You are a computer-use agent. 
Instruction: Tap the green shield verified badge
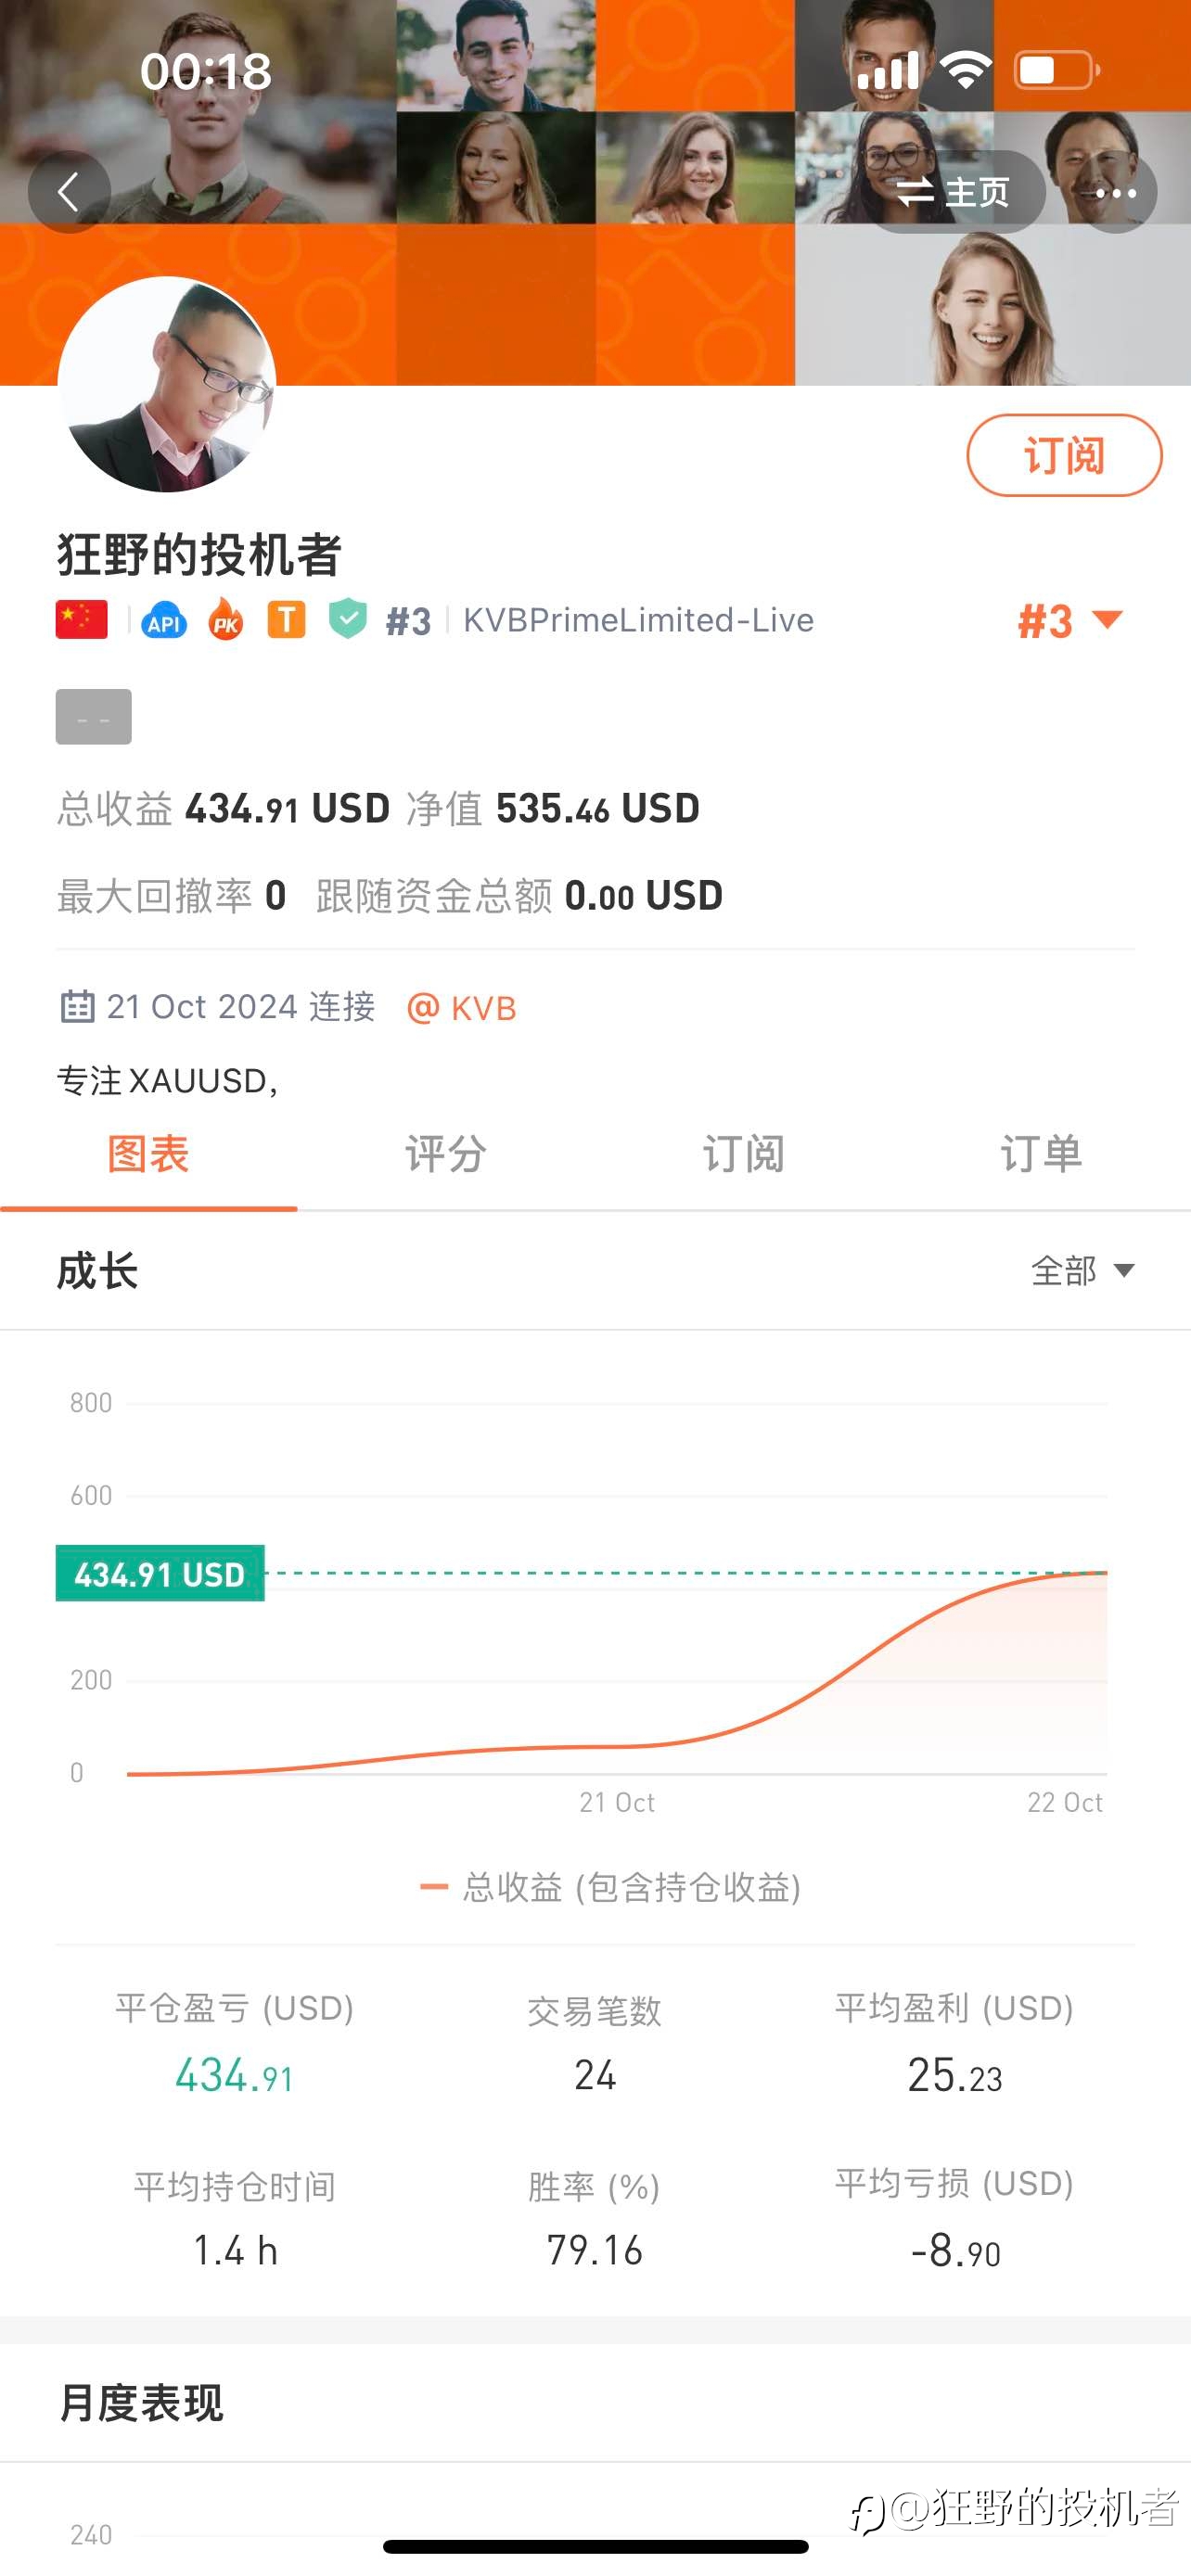point(347,619)
